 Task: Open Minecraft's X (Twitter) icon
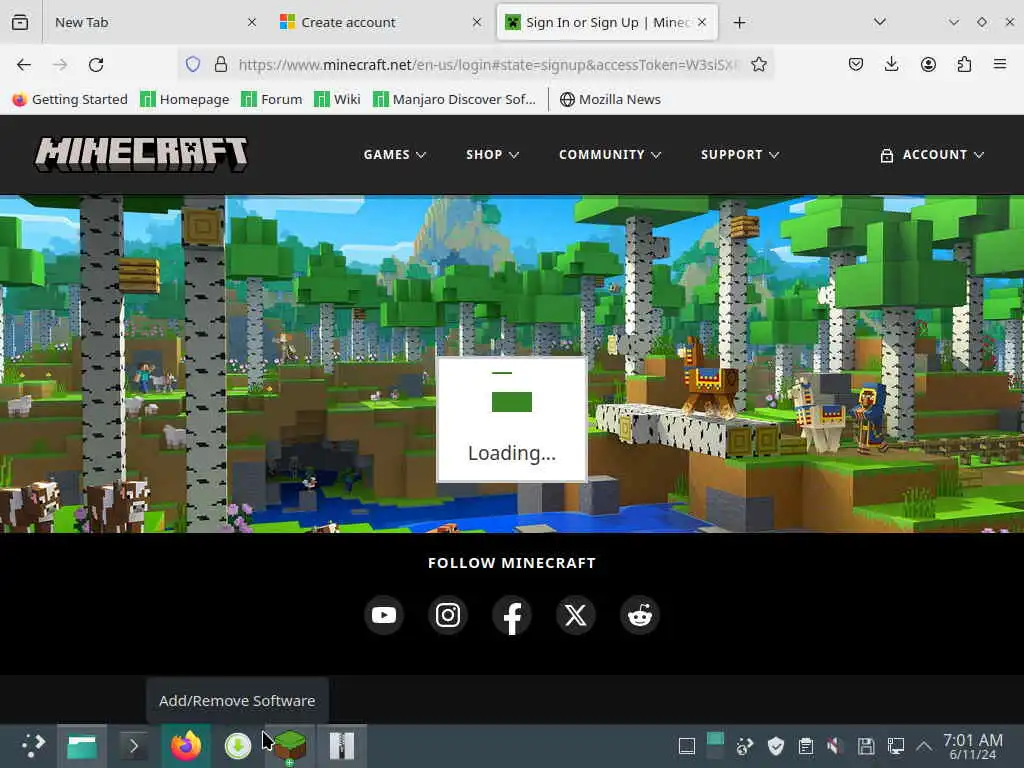click(x=575, y=615)
